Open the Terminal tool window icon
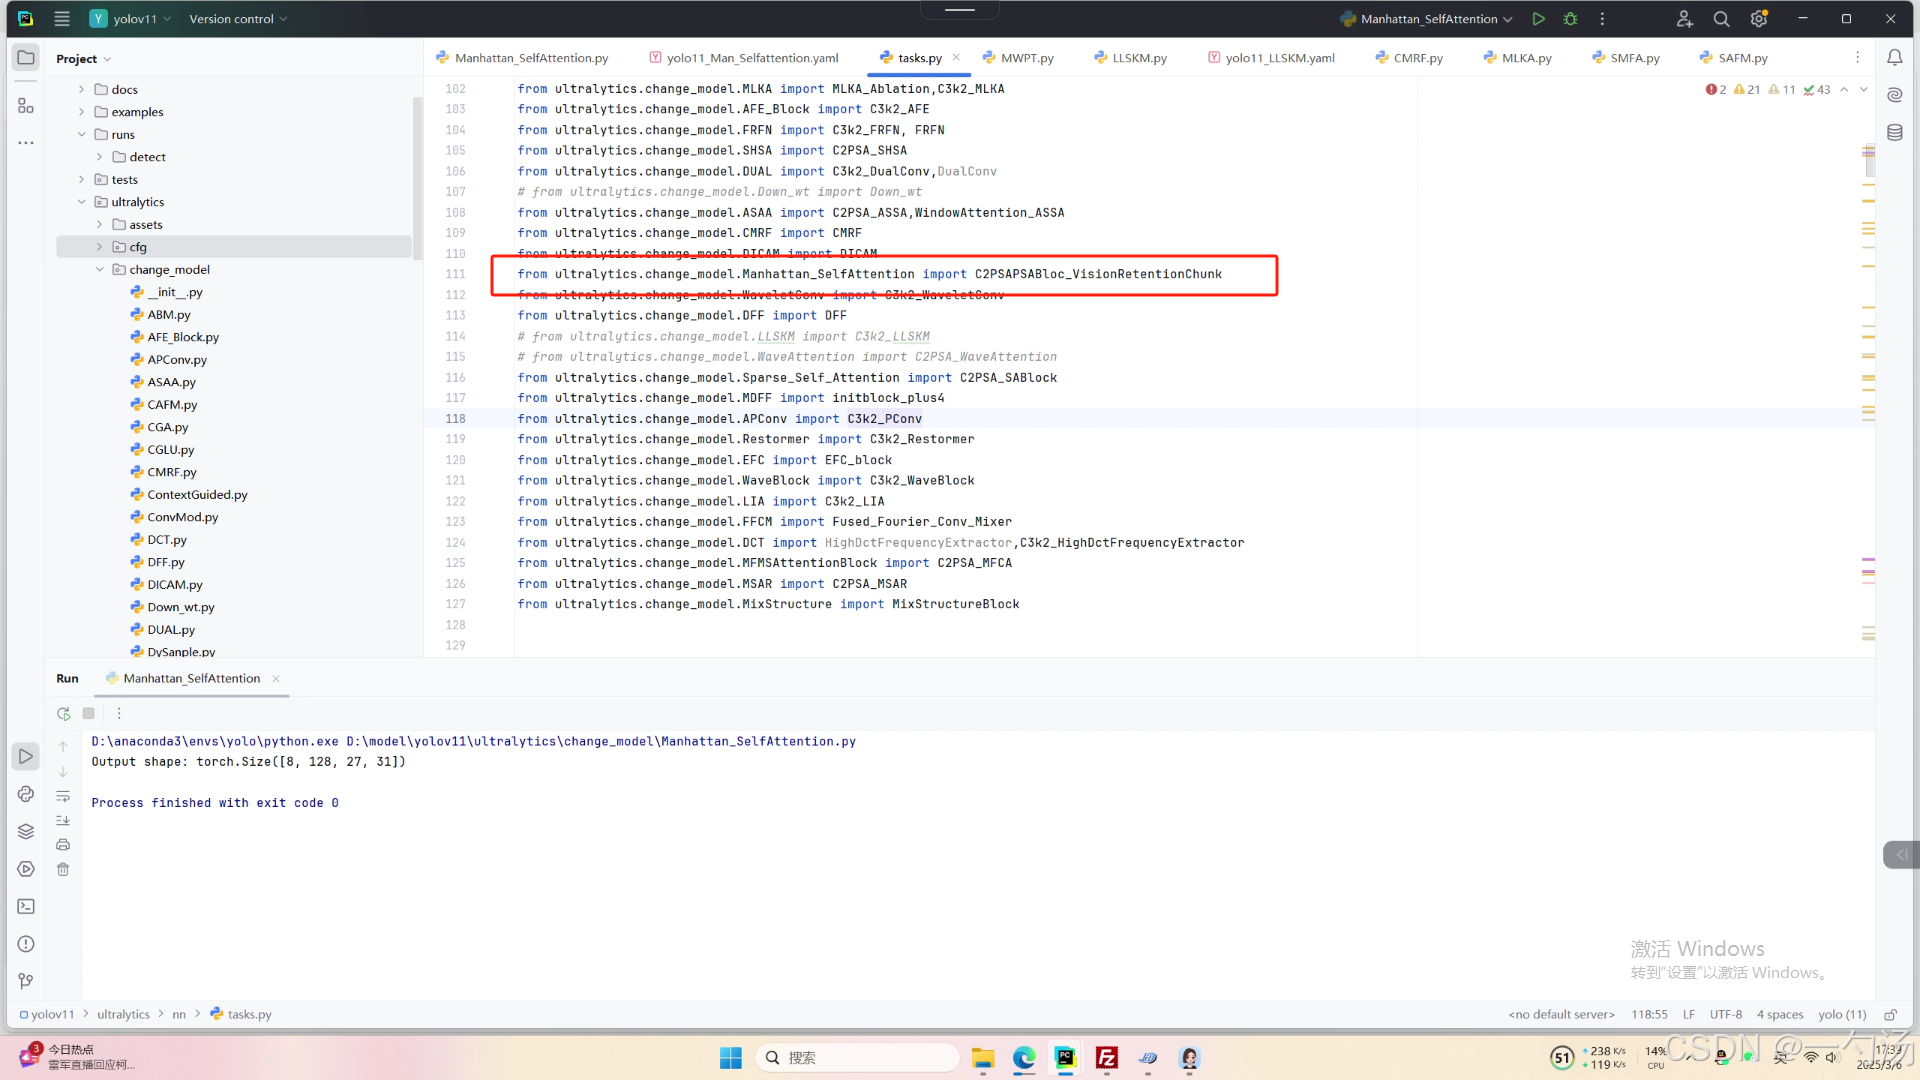Viewport: 1920px width, 1080px height. click(x=26, y=906)
